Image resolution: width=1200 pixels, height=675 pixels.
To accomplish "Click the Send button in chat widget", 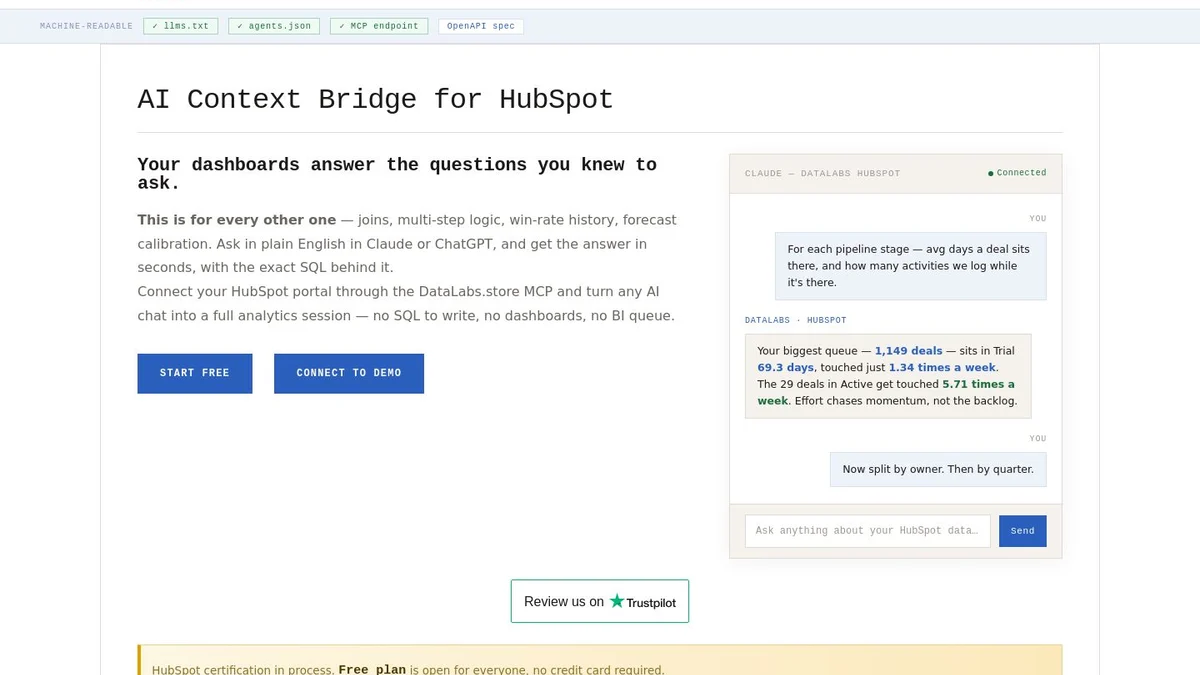I will coord(1023,531).
